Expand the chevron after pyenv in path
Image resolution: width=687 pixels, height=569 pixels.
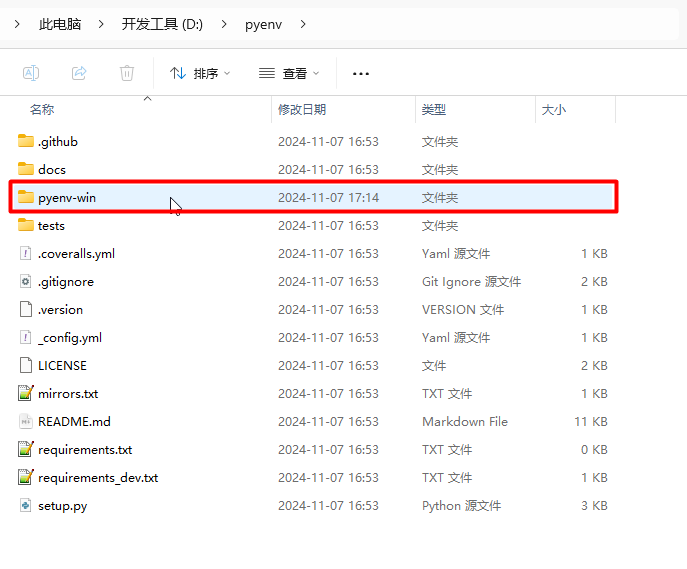(x=303, y=24)
